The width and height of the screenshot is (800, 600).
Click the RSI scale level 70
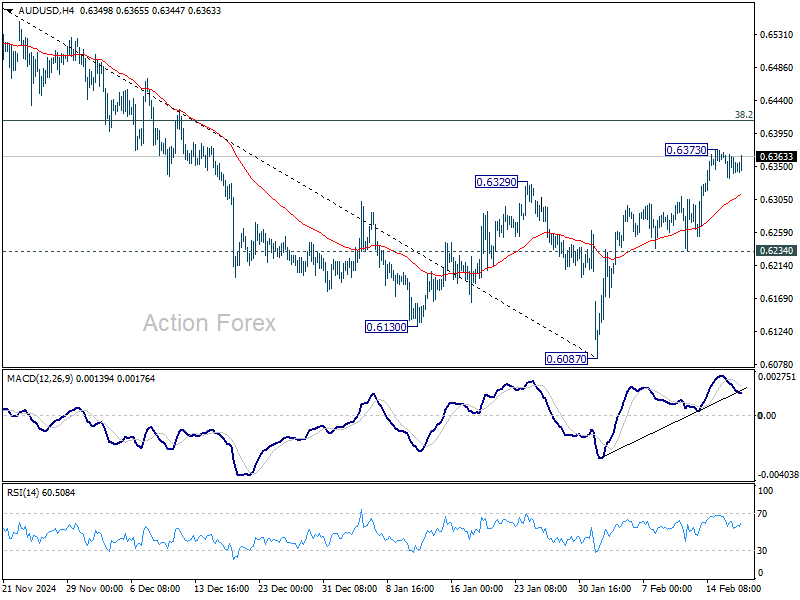tap(762, 514)
